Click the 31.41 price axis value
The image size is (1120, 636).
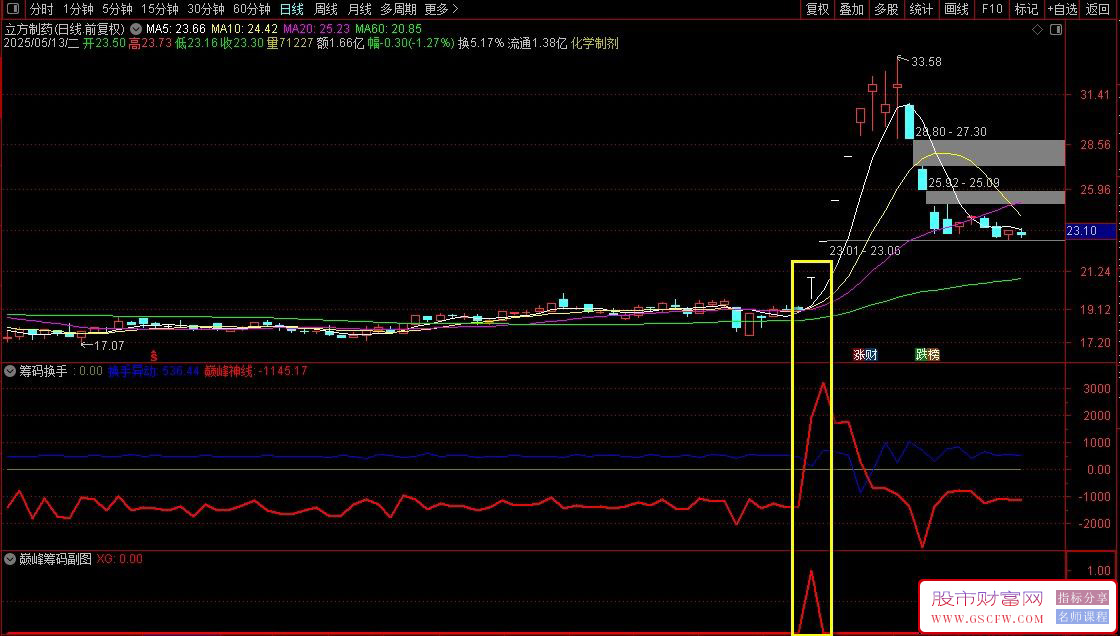(1094, 95)
